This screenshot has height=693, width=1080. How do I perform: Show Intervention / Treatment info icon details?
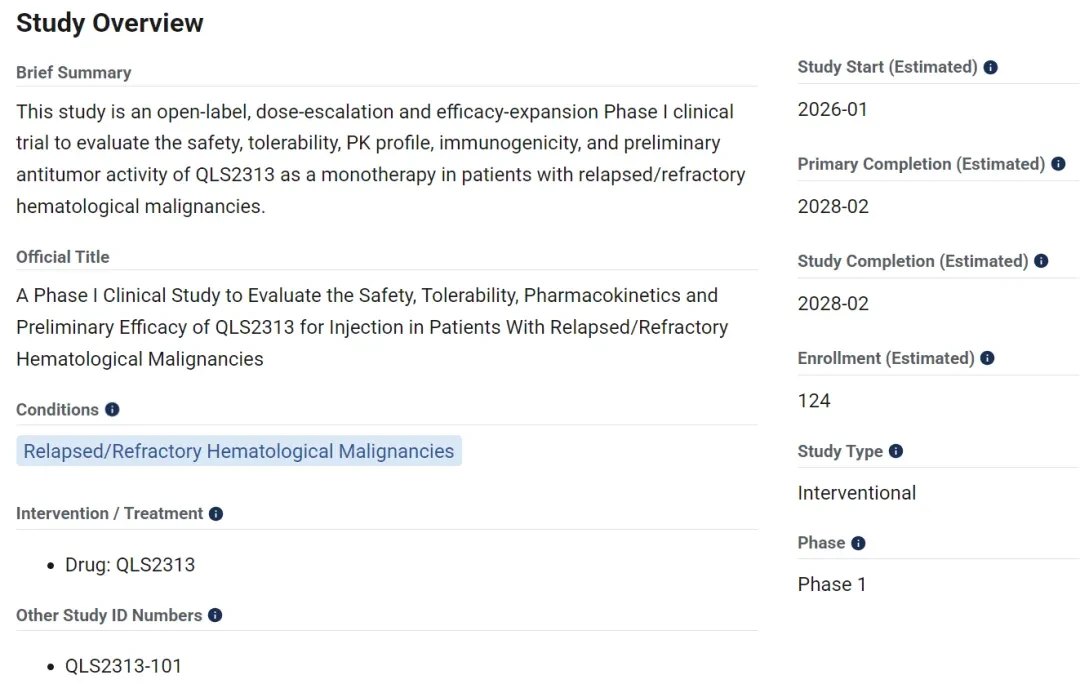(216, 514)
